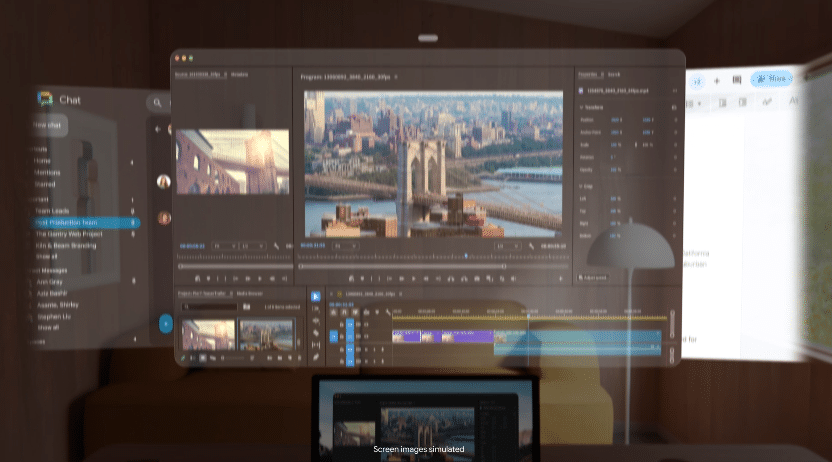Toggle sync lock on the top video track
This screenshot has height=462, width=832.
[358, 324]
